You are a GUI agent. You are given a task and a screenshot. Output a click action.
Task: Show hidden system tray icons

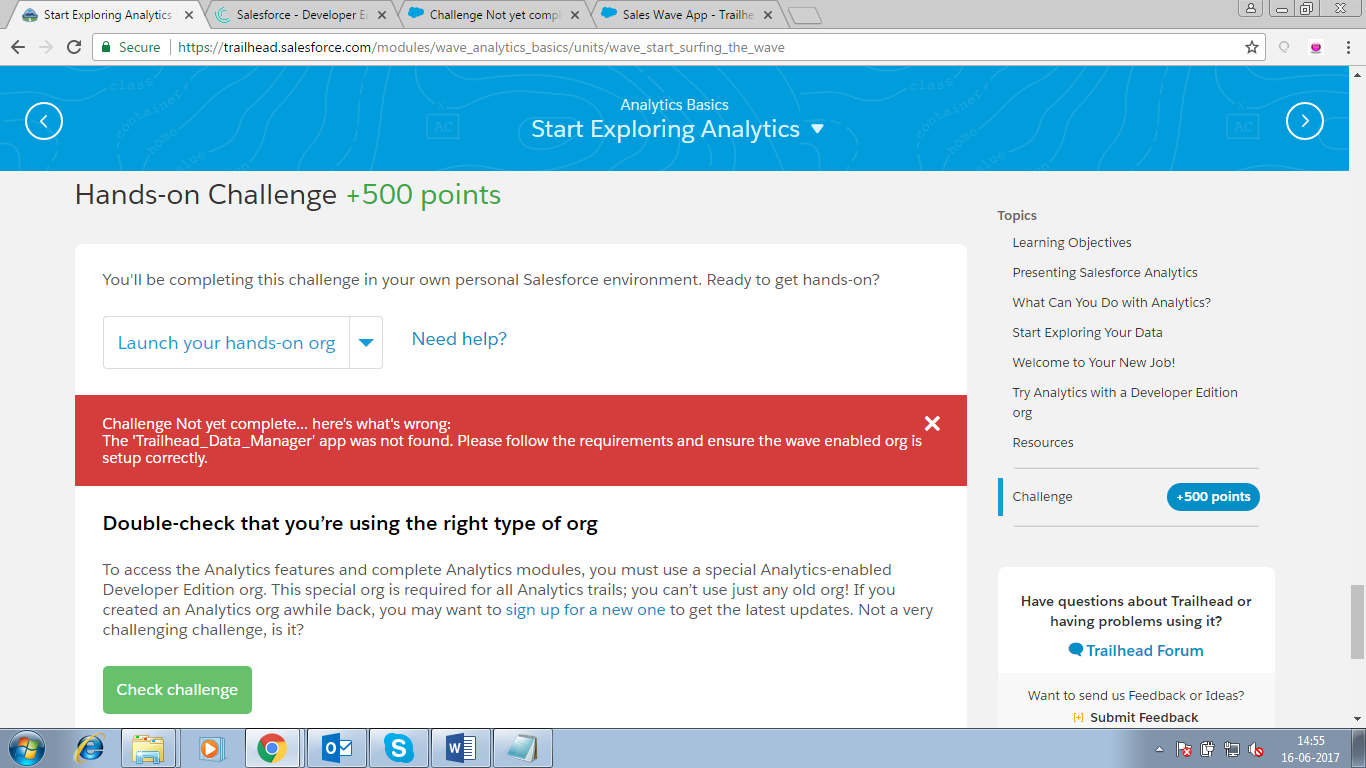point(1159,749)
